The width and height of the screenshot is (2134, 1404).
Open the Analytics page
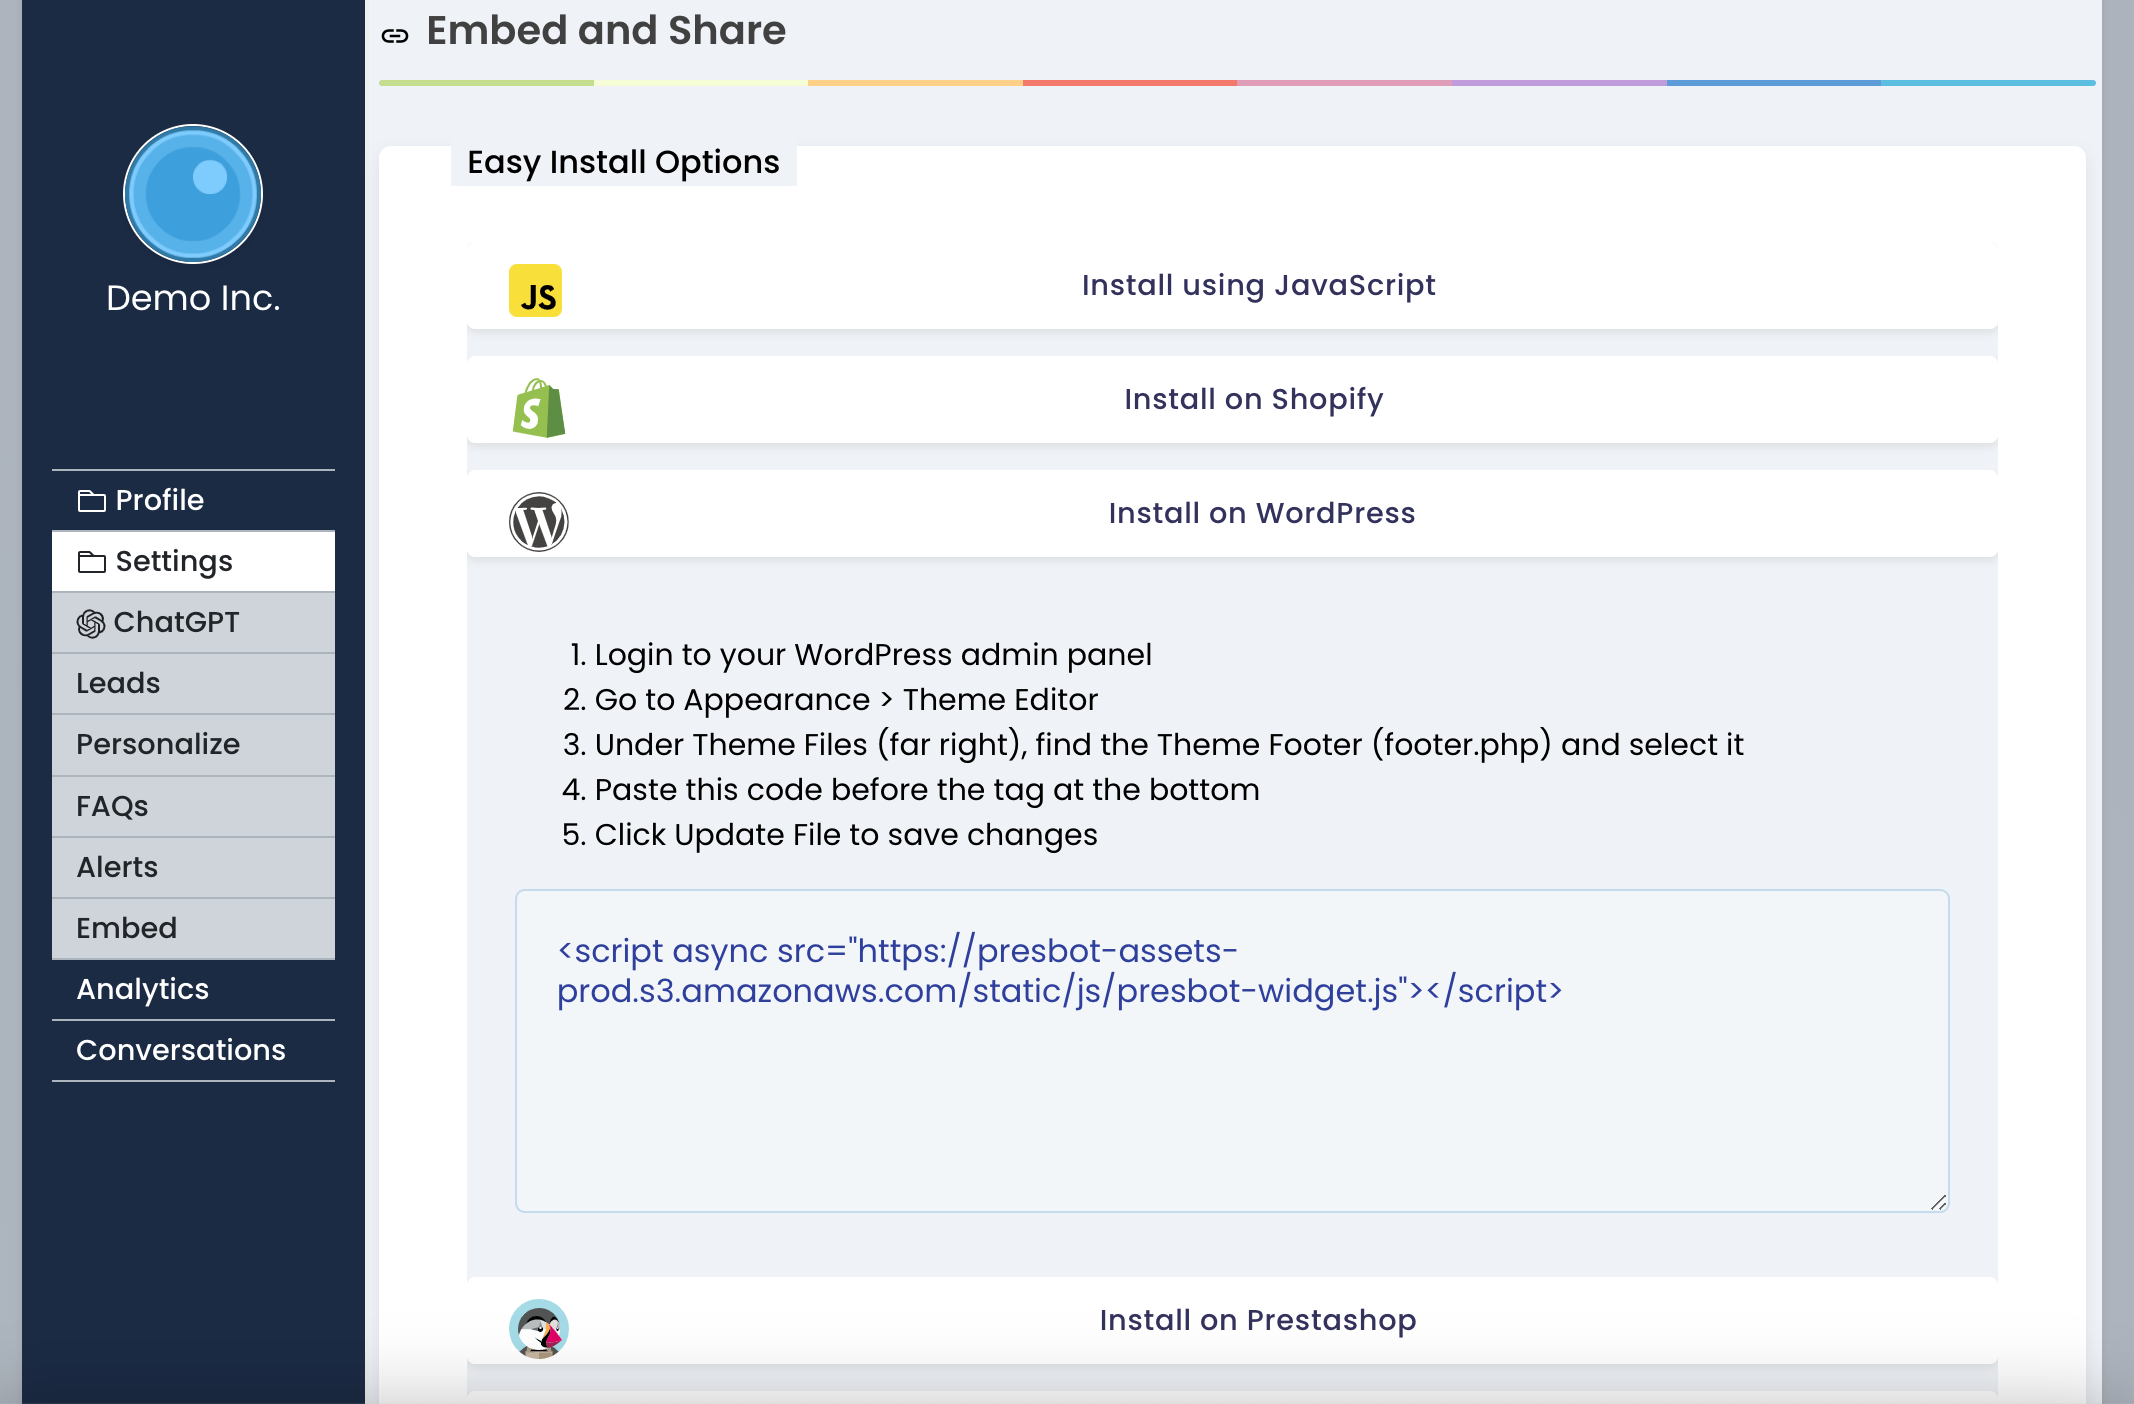point(143,990)
